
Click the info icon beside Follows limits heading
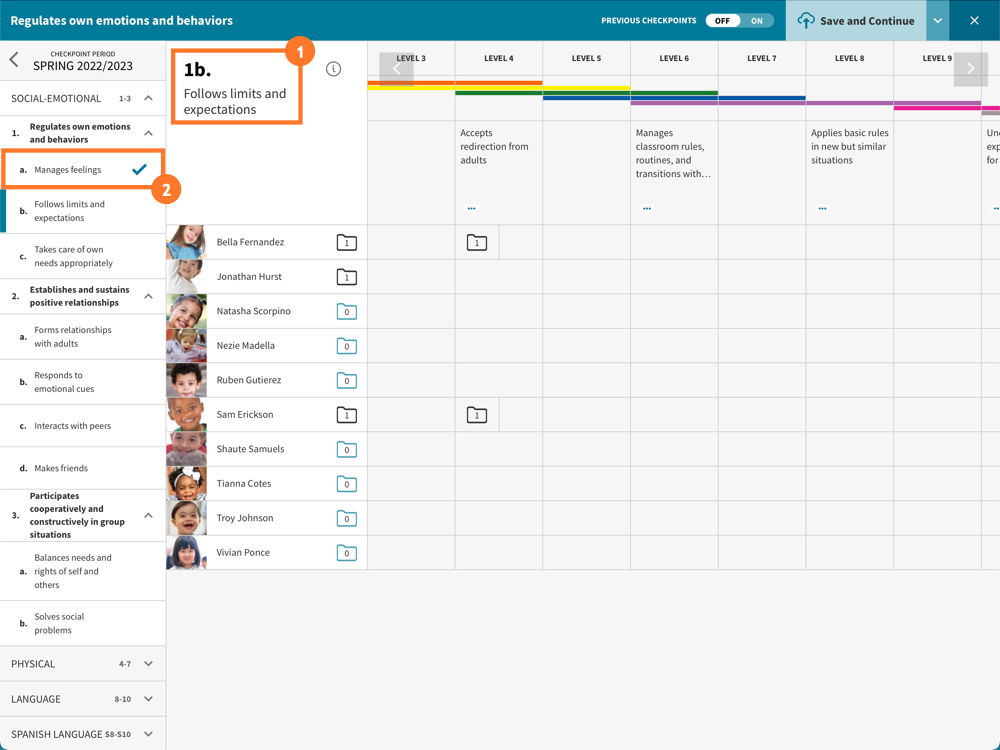coord(333,69)
